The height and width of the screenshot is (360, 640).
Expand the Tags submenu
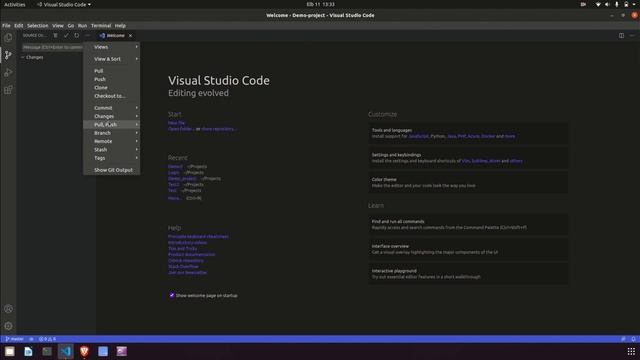[x=111, y=158]
